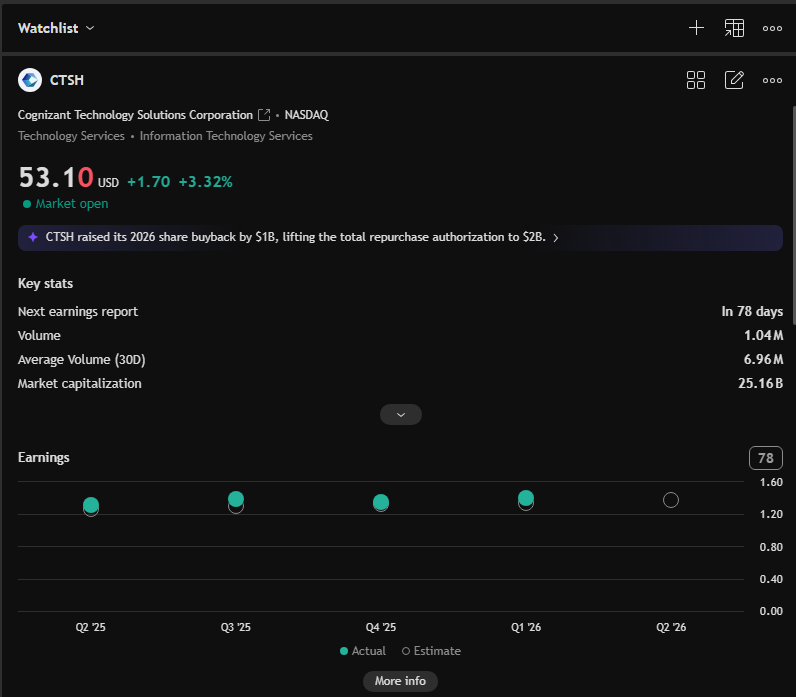796x697 pixels.
Task: Click the In 78 days value
Action: tap(752, 312)
